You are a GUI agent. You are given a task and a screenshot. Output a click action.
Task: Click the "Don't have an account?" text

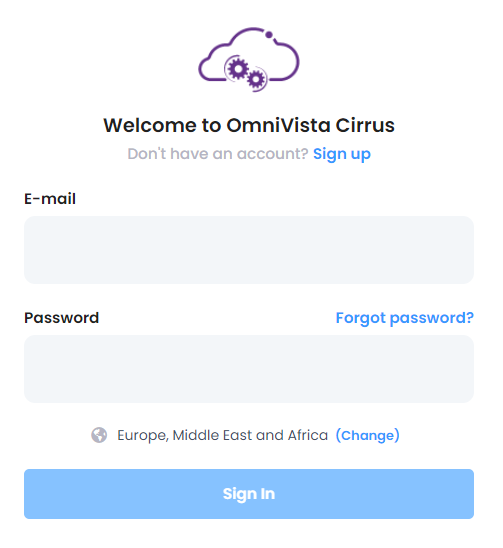[x=218, y=154]
